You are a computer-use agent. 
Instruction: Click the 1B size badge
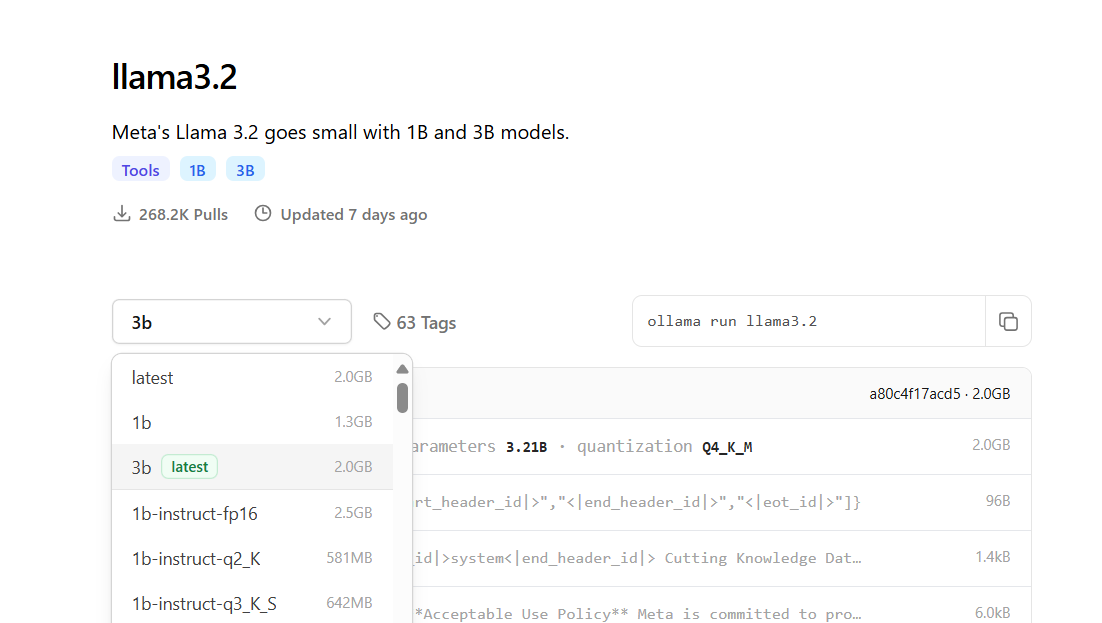pos(198,170)
